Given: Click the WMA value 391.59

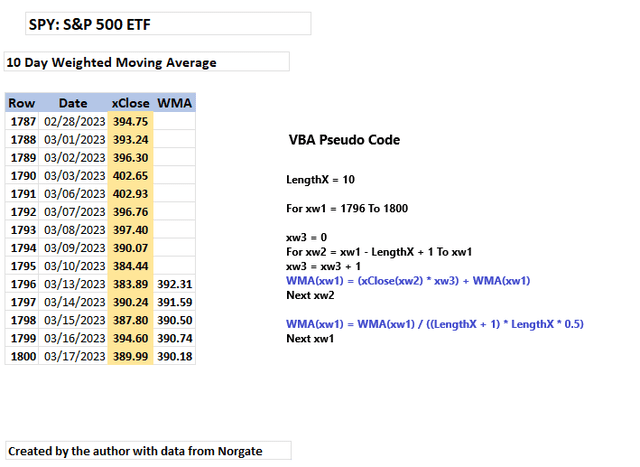Looking at the screenshot, I should [175, 302].
